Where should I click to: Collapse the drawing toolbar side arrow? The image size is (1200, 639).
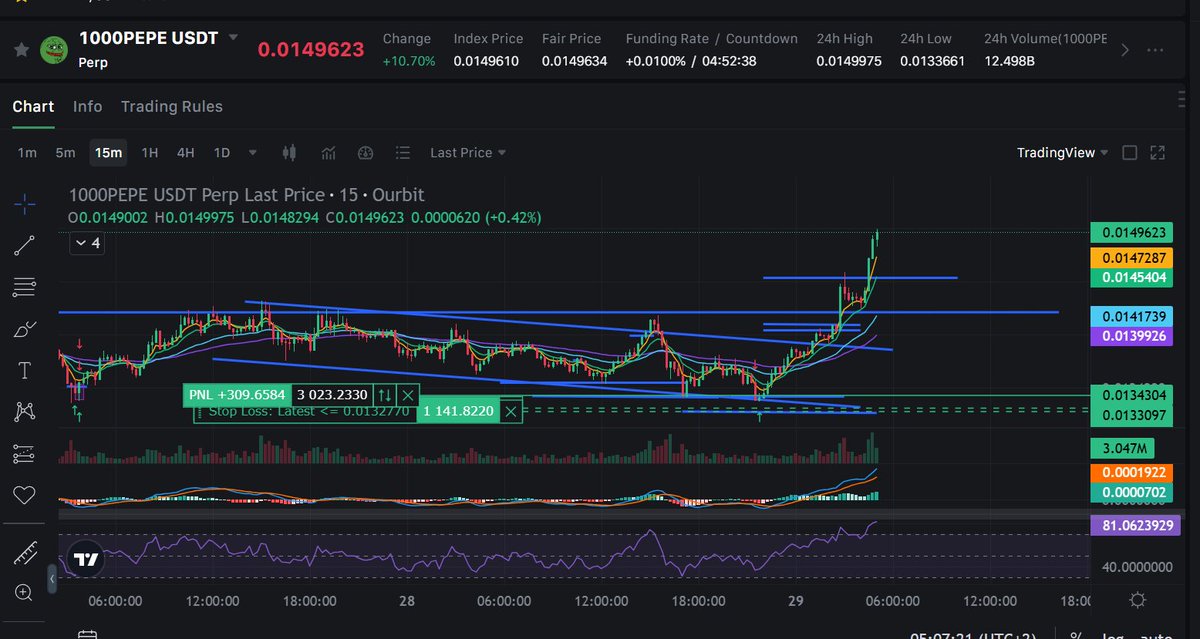(x=53, y=578)
